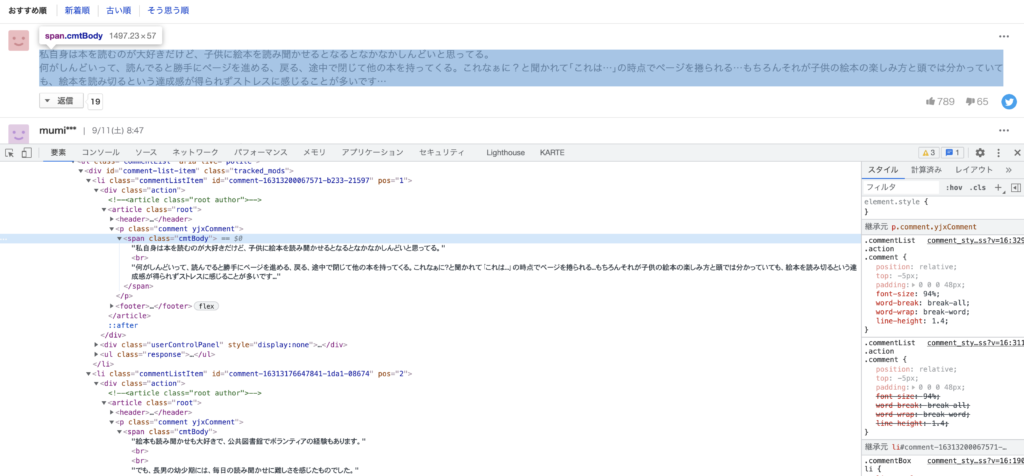Sort comments by 古い順

point(118,10)
